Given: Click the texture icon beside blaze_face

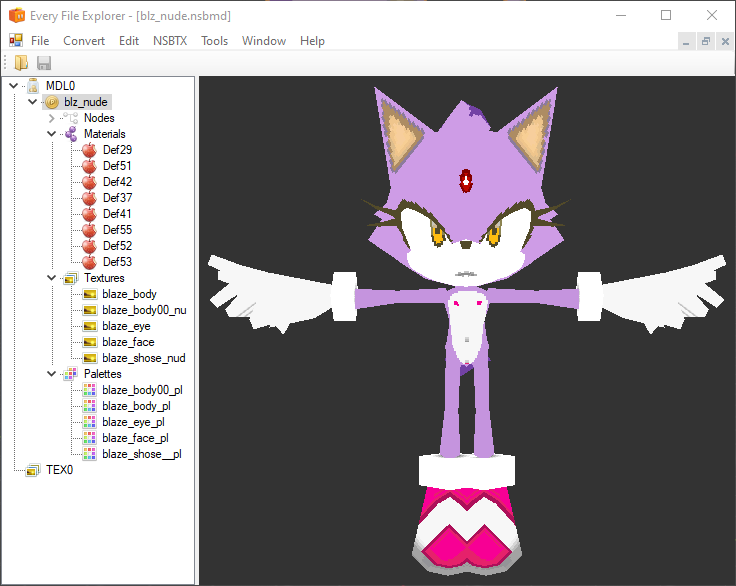Looking at the screenshot, I should pos(90,342).
